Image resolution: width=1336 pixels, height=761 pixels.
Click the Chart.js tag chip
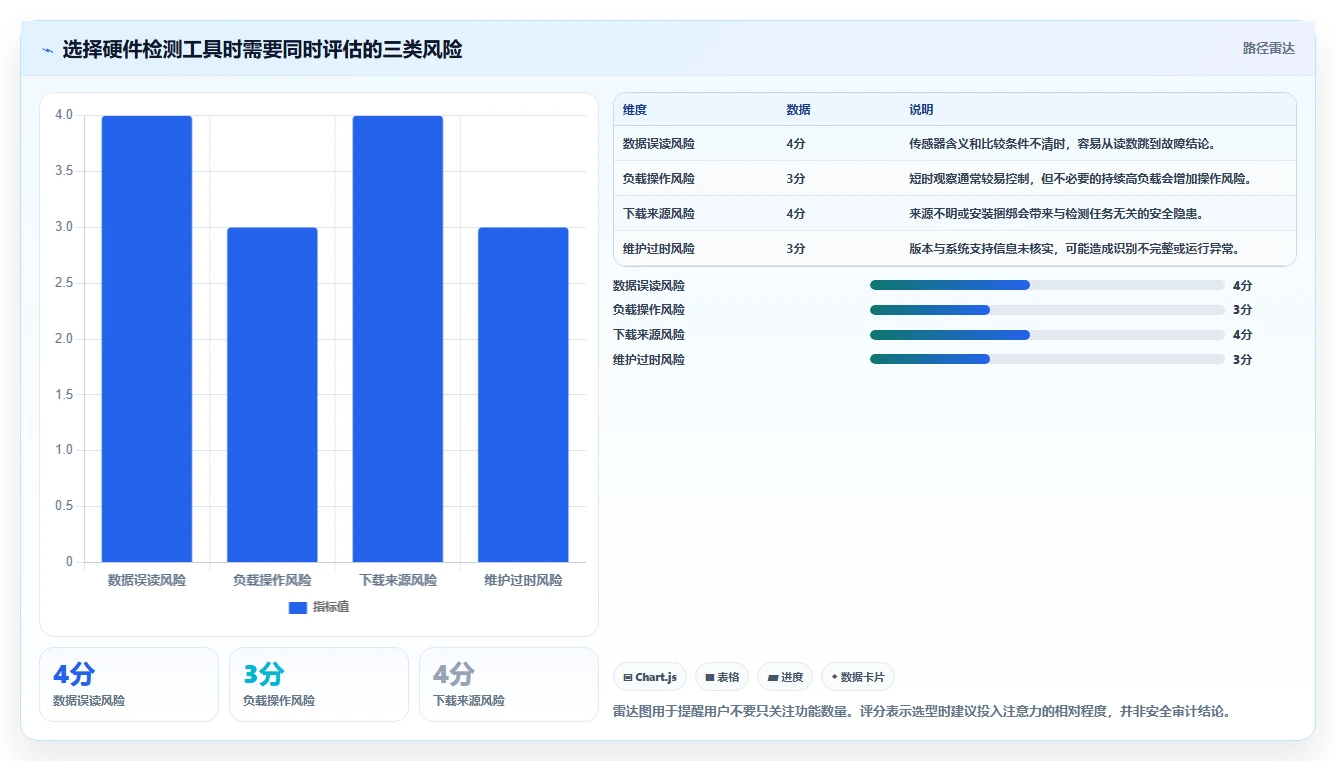[650, 677]
